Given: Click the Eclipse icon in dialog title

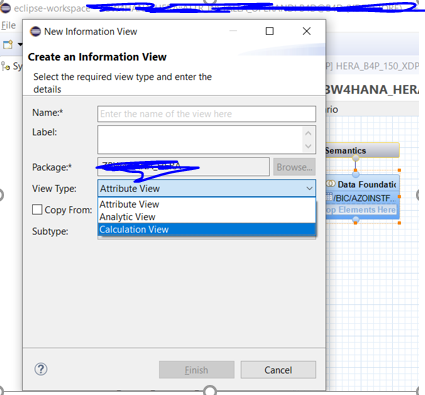Looking at the screenshot, I should pos(35,31).
